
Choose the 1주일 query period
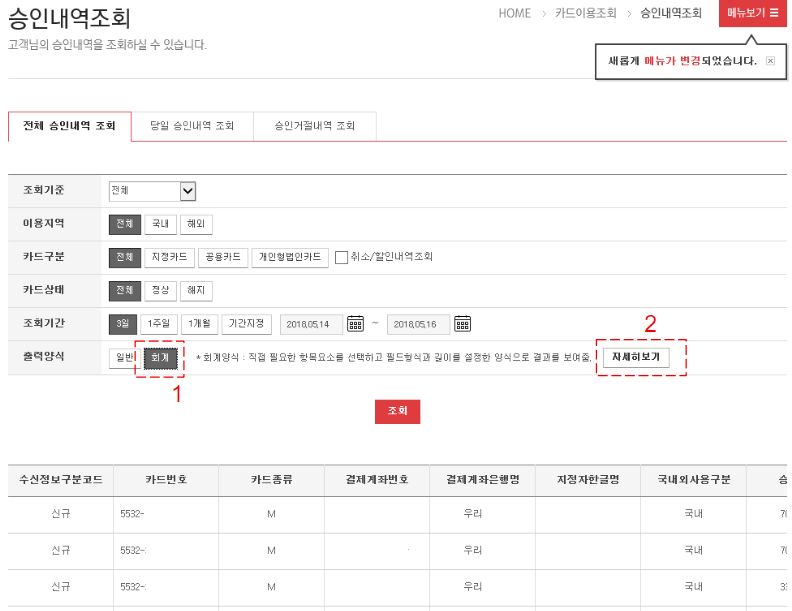tap(159, 324)
